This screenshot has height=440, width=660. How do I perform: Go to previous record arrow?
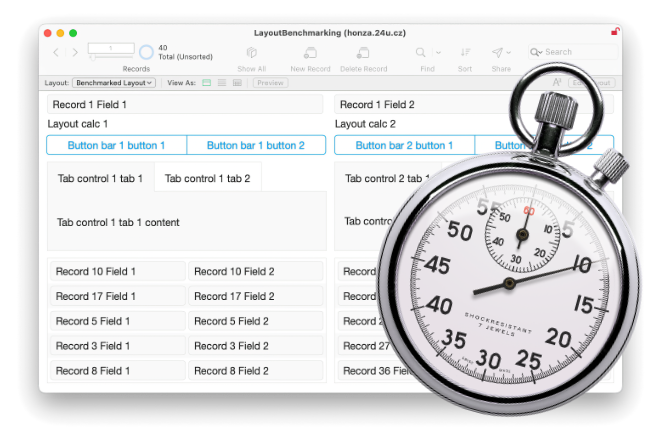click(56, 53)
